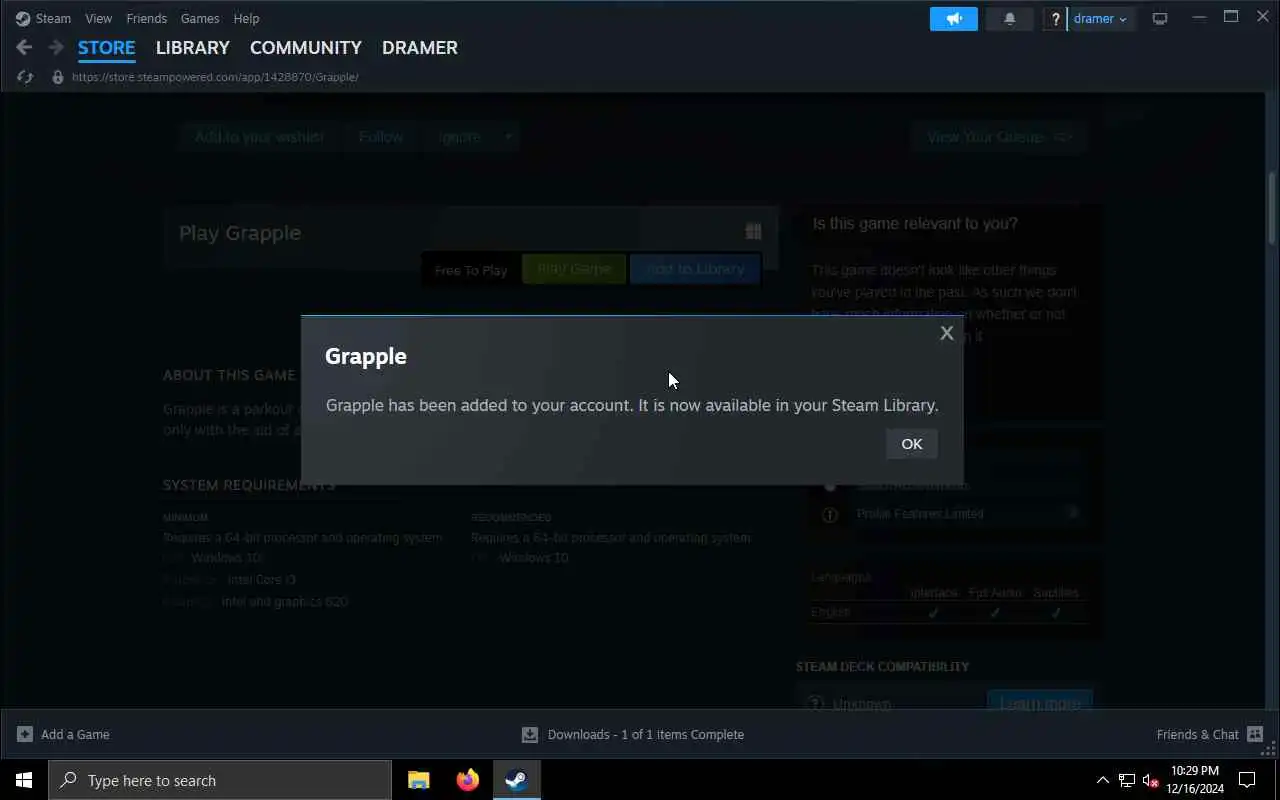Screen dimensions: 1280x800
Task: Click the green Play Game button
Action: (x=574, y=269)
